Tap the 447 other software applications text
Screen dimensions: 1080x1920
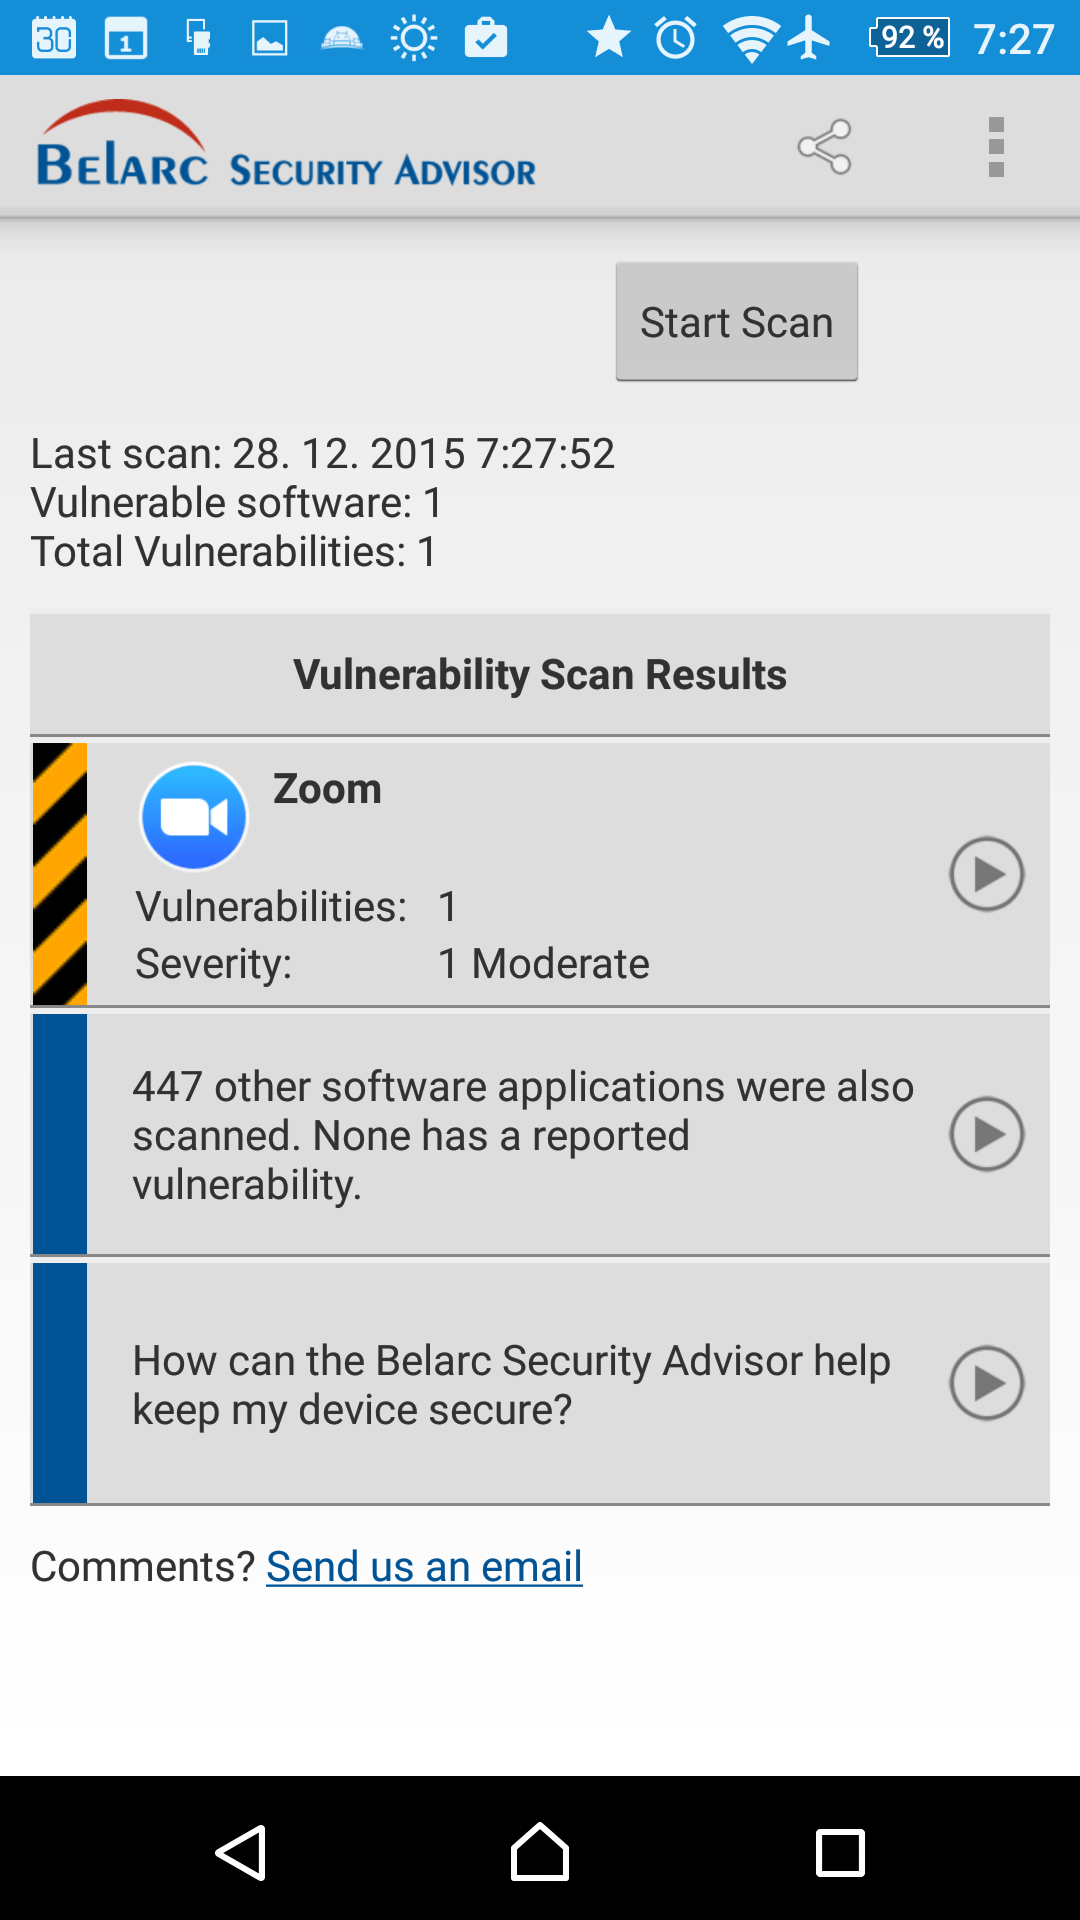(x=523, y=1135)
